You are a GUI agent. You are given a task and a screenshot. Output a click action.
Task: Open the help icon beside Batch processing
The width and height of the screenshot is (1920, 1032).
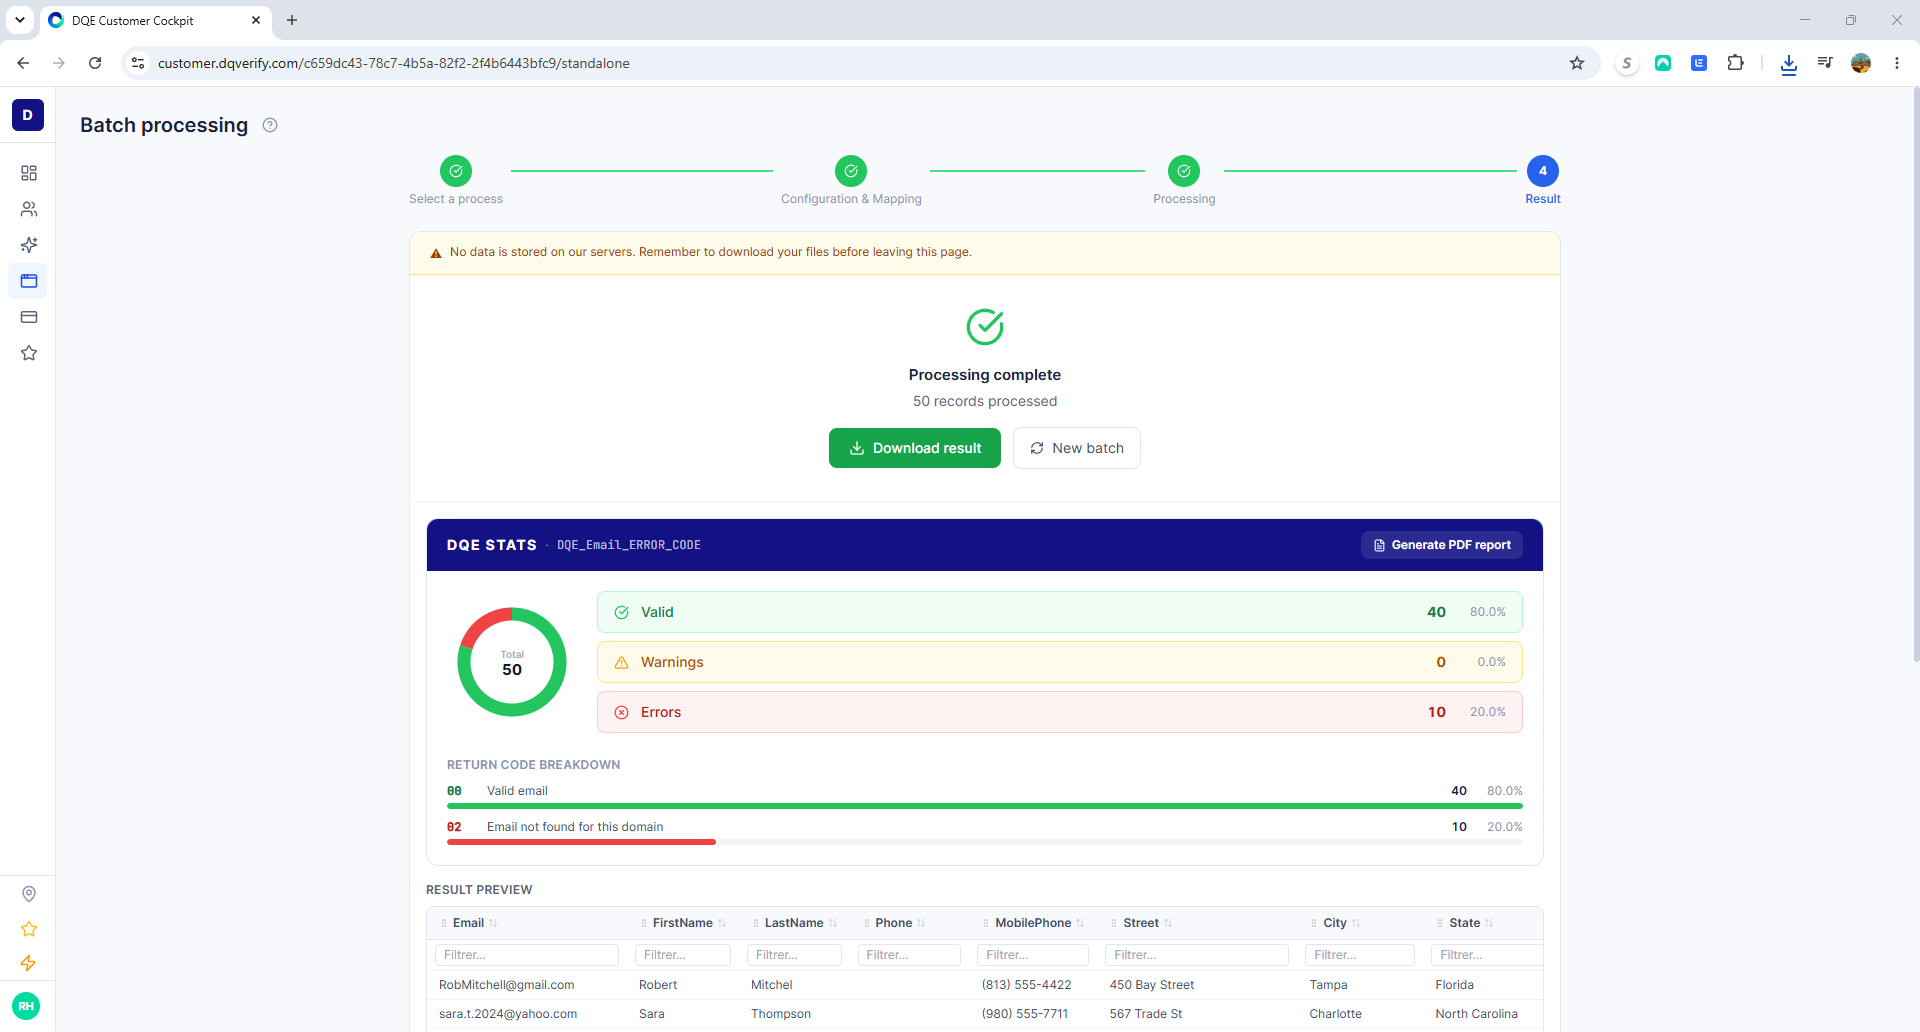pos(270,125)
